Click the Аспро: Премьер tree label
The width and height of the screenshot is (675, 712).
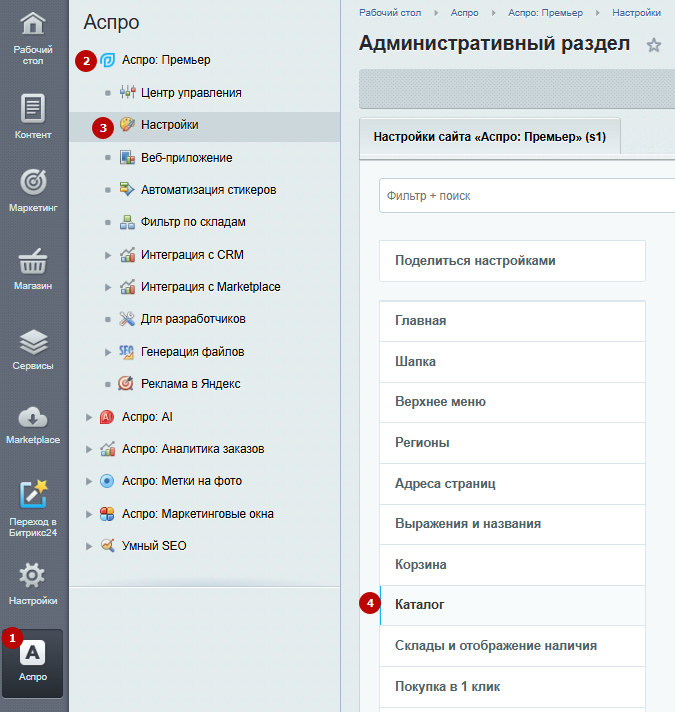pyautogui.click(x=166, y=60)
